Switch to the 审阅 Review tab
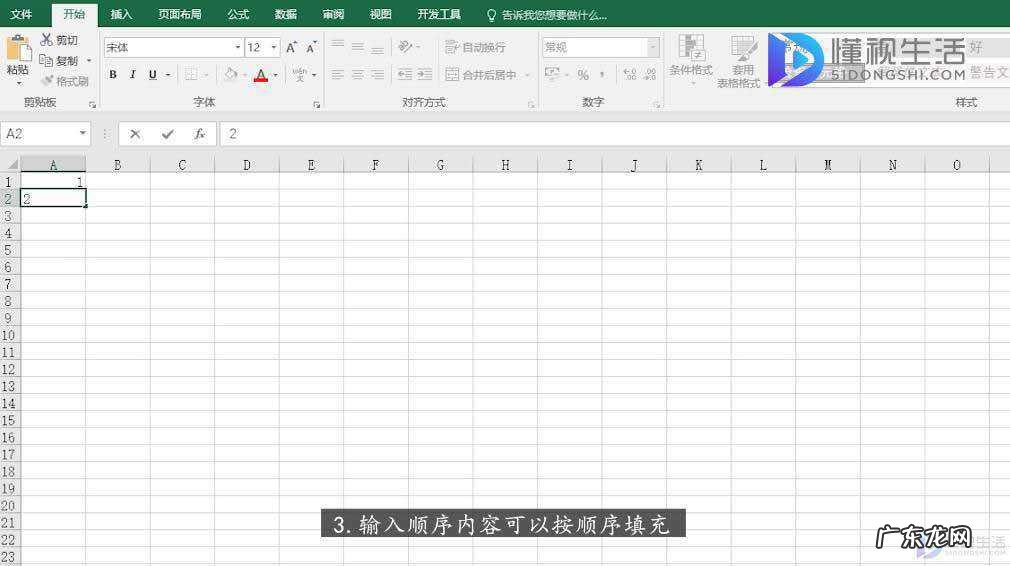 [x=333, y=14]
